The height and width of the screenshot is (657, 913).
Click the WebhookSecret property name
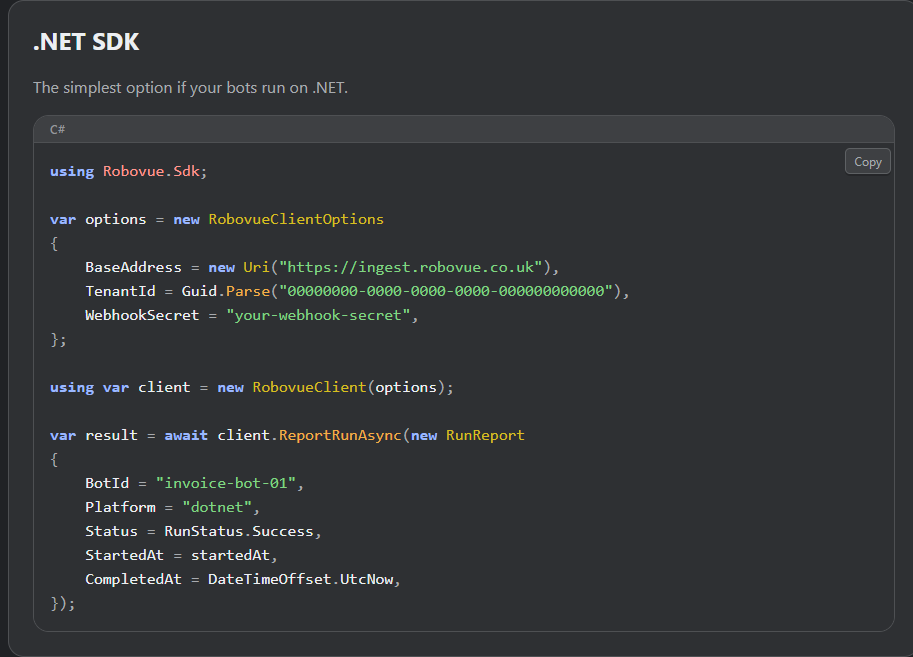pos(142,315)
